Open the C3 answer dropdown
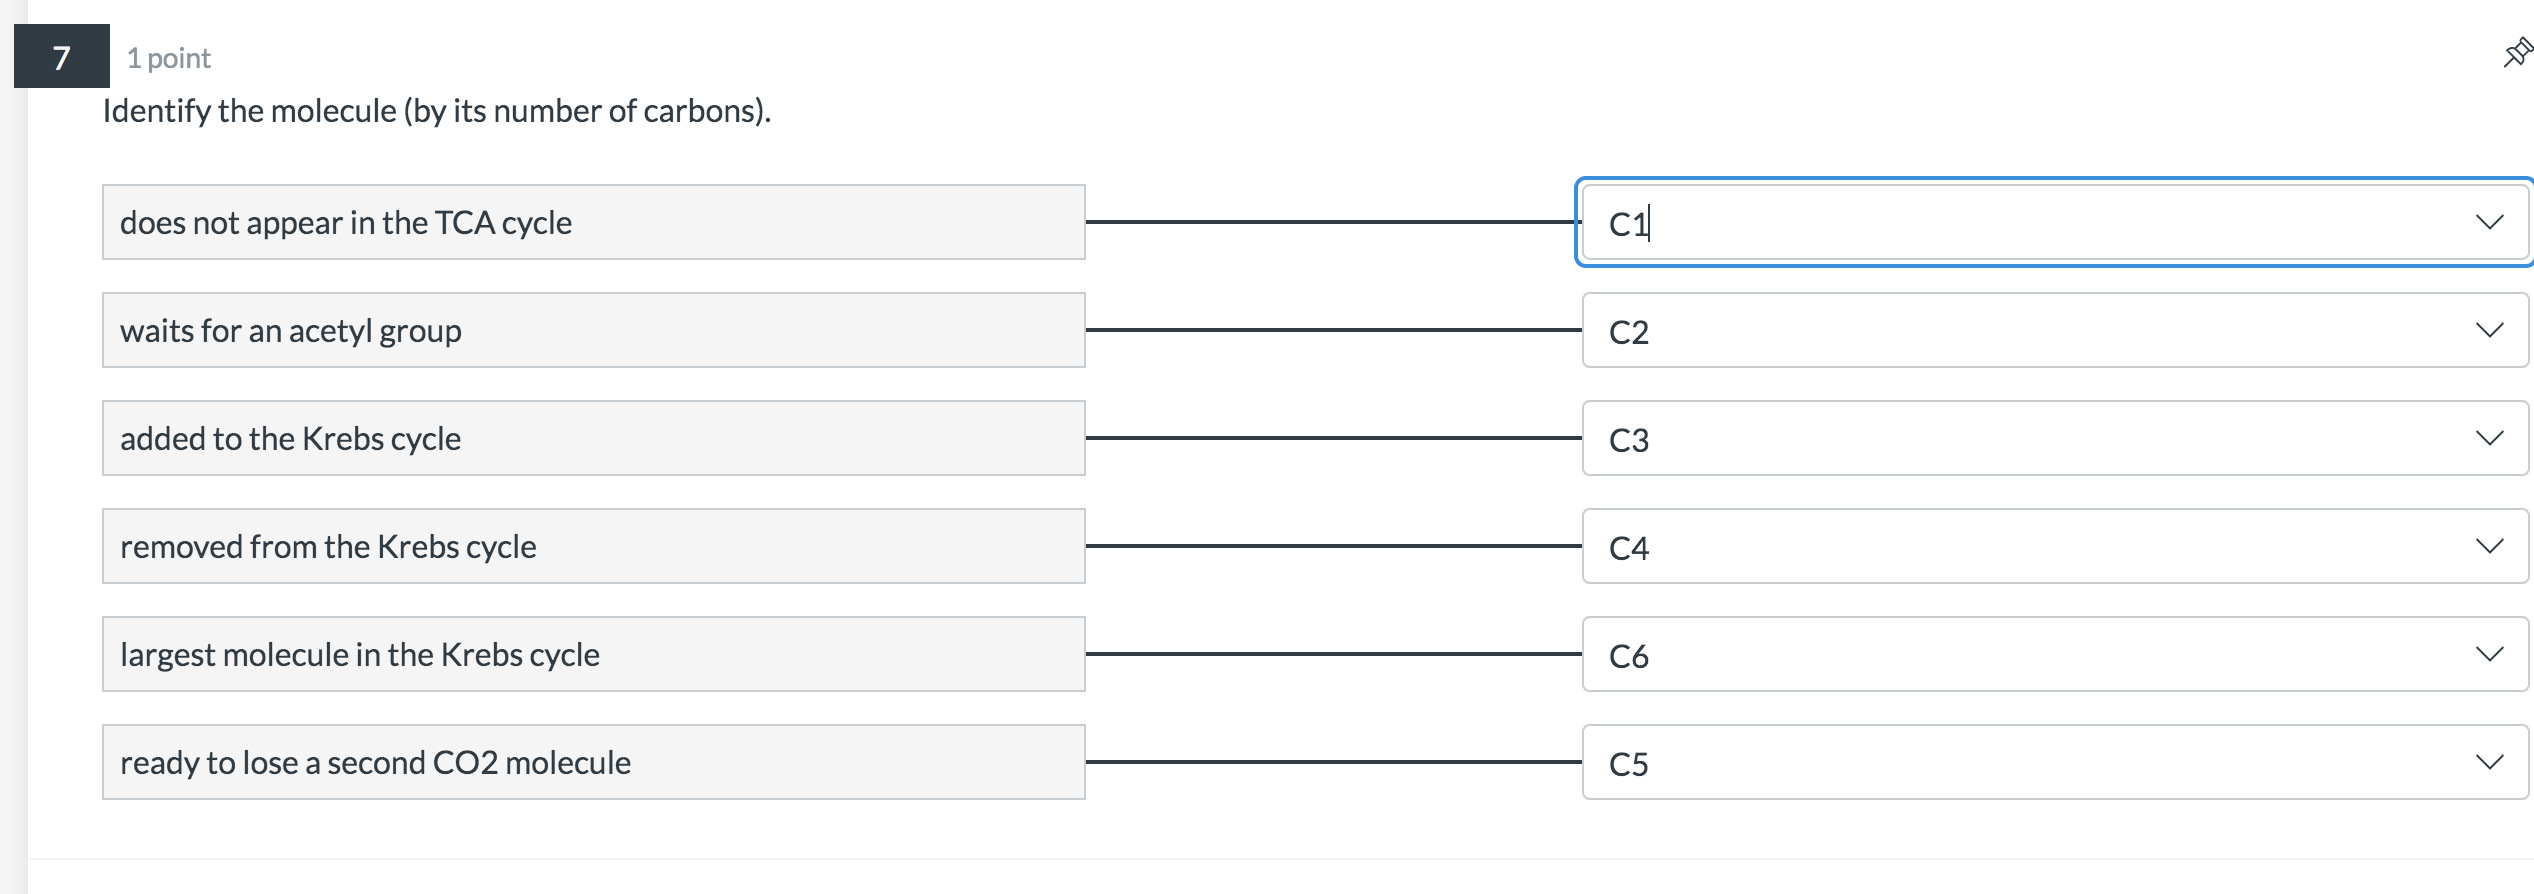The image size is (2534, 894). click(2489, 438)
